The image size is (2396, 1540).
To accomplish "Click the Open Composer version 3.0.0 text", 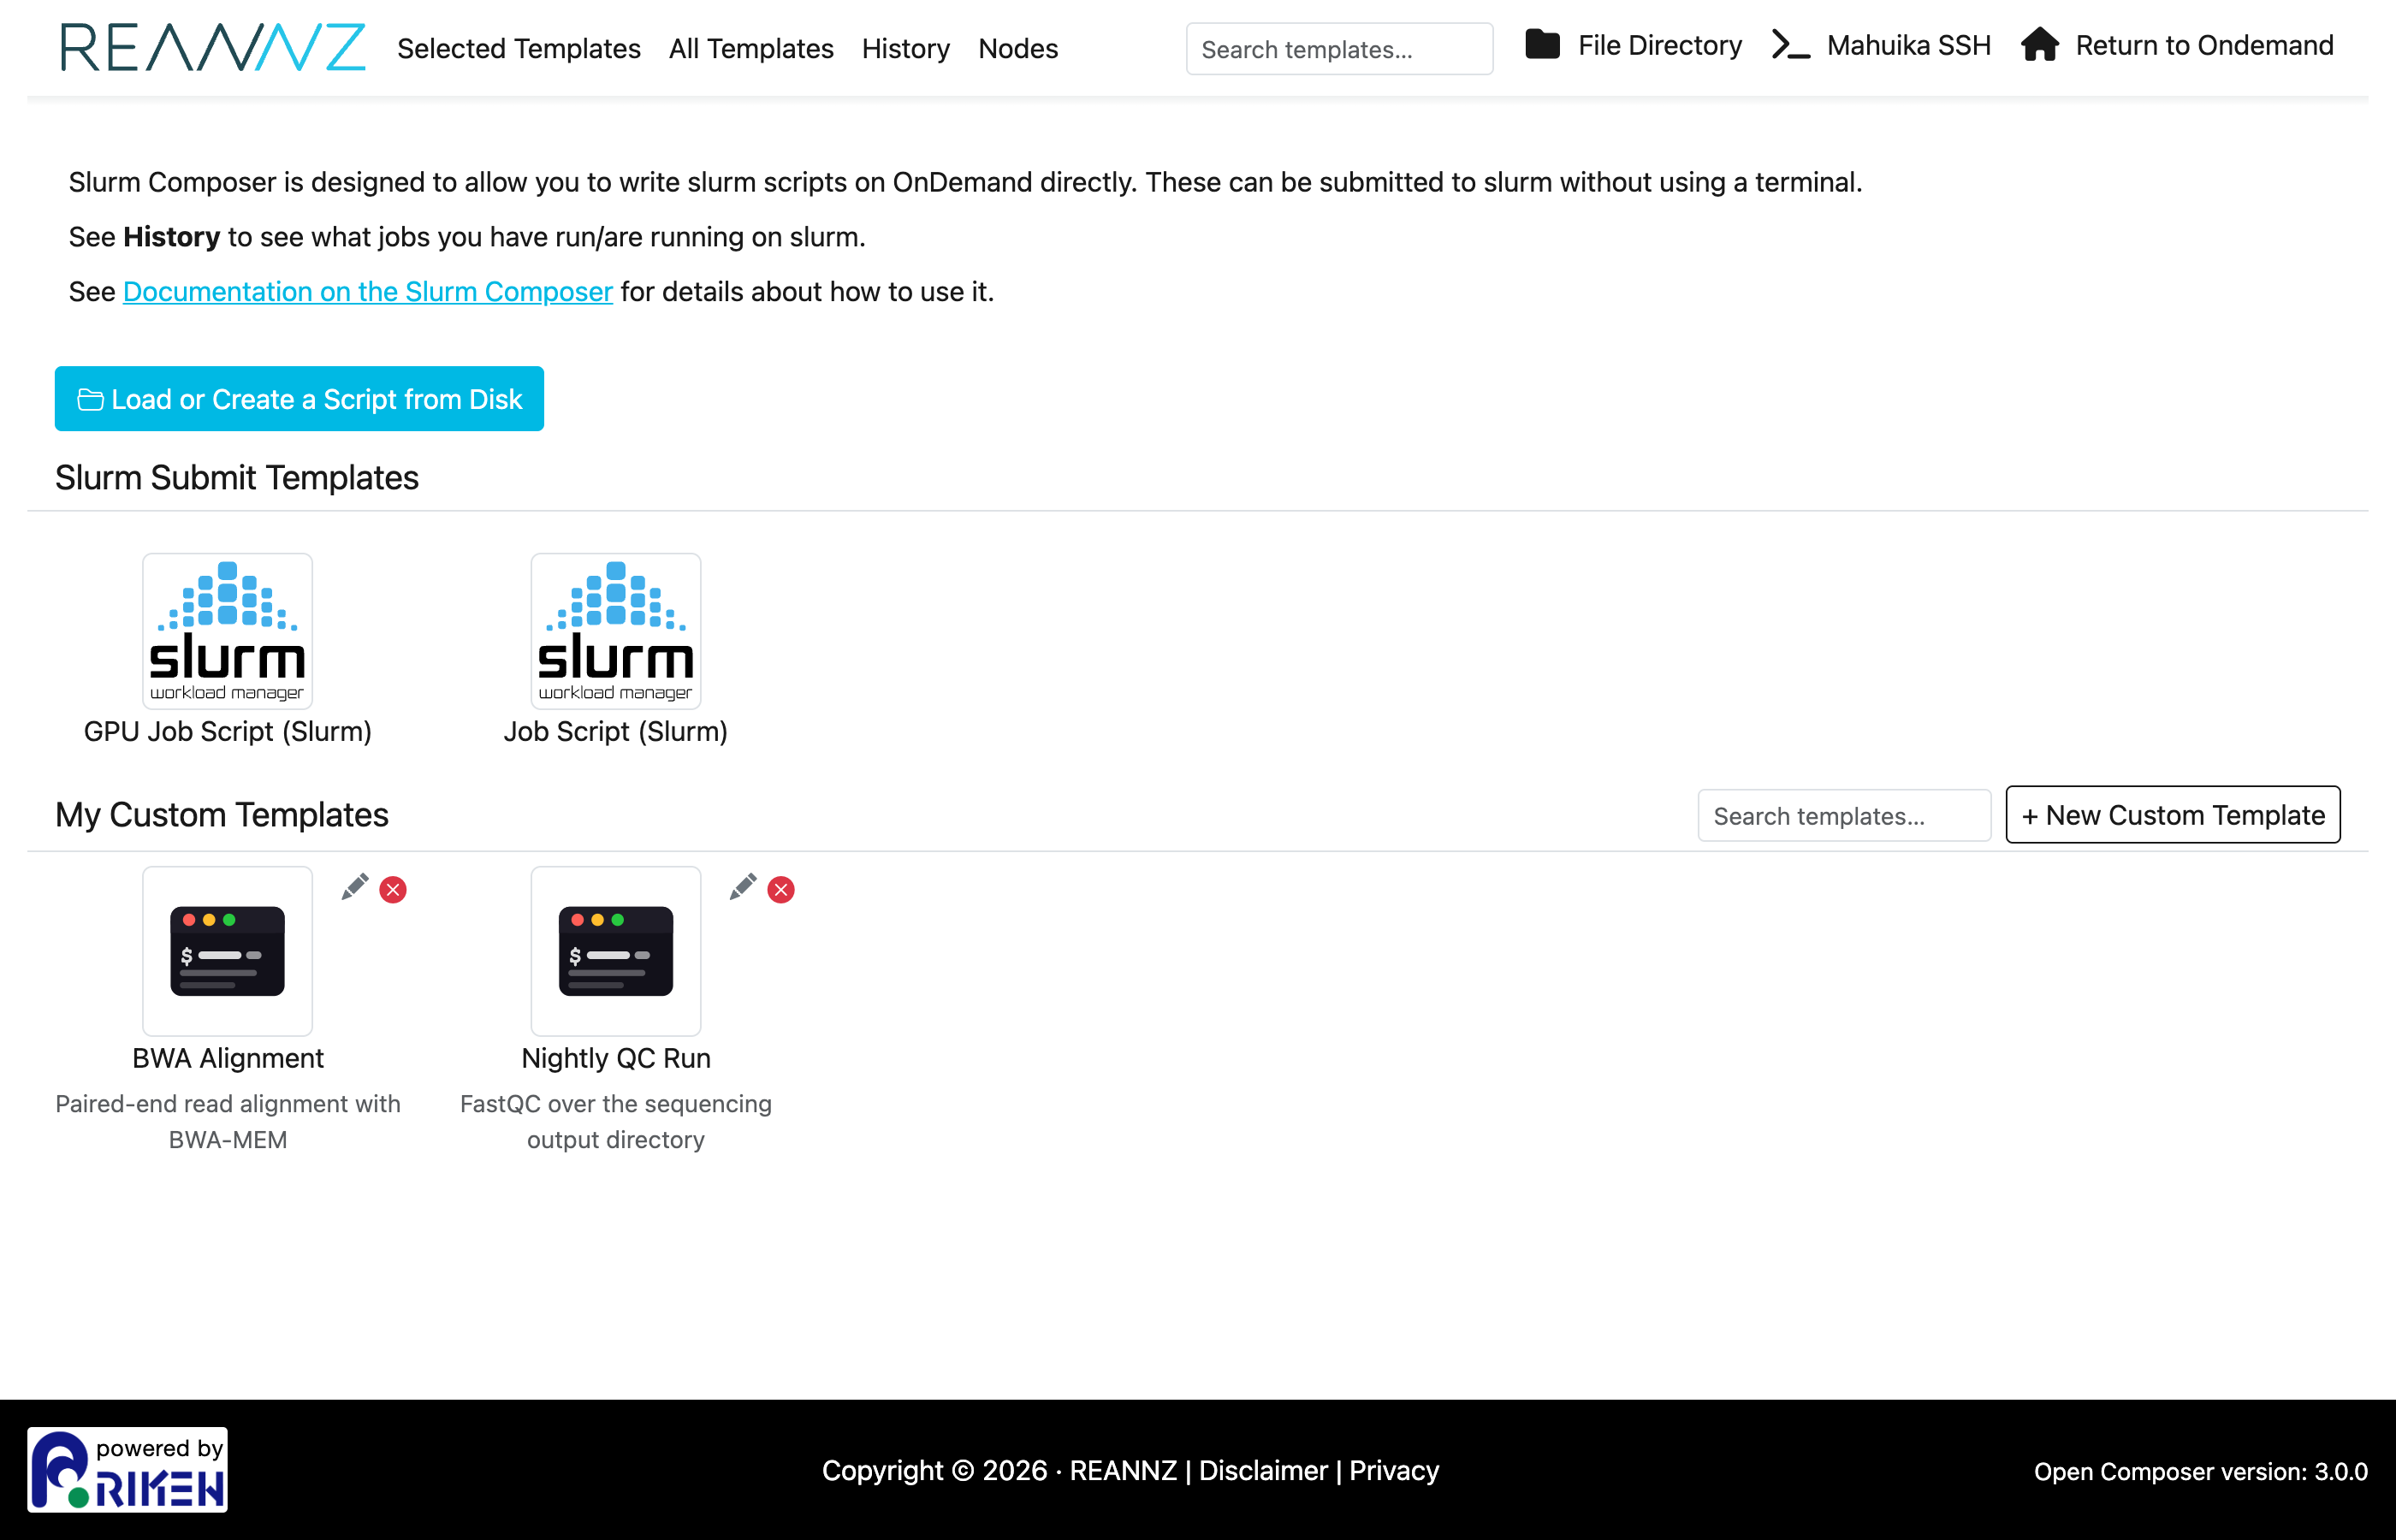I will (2200, 1471).
